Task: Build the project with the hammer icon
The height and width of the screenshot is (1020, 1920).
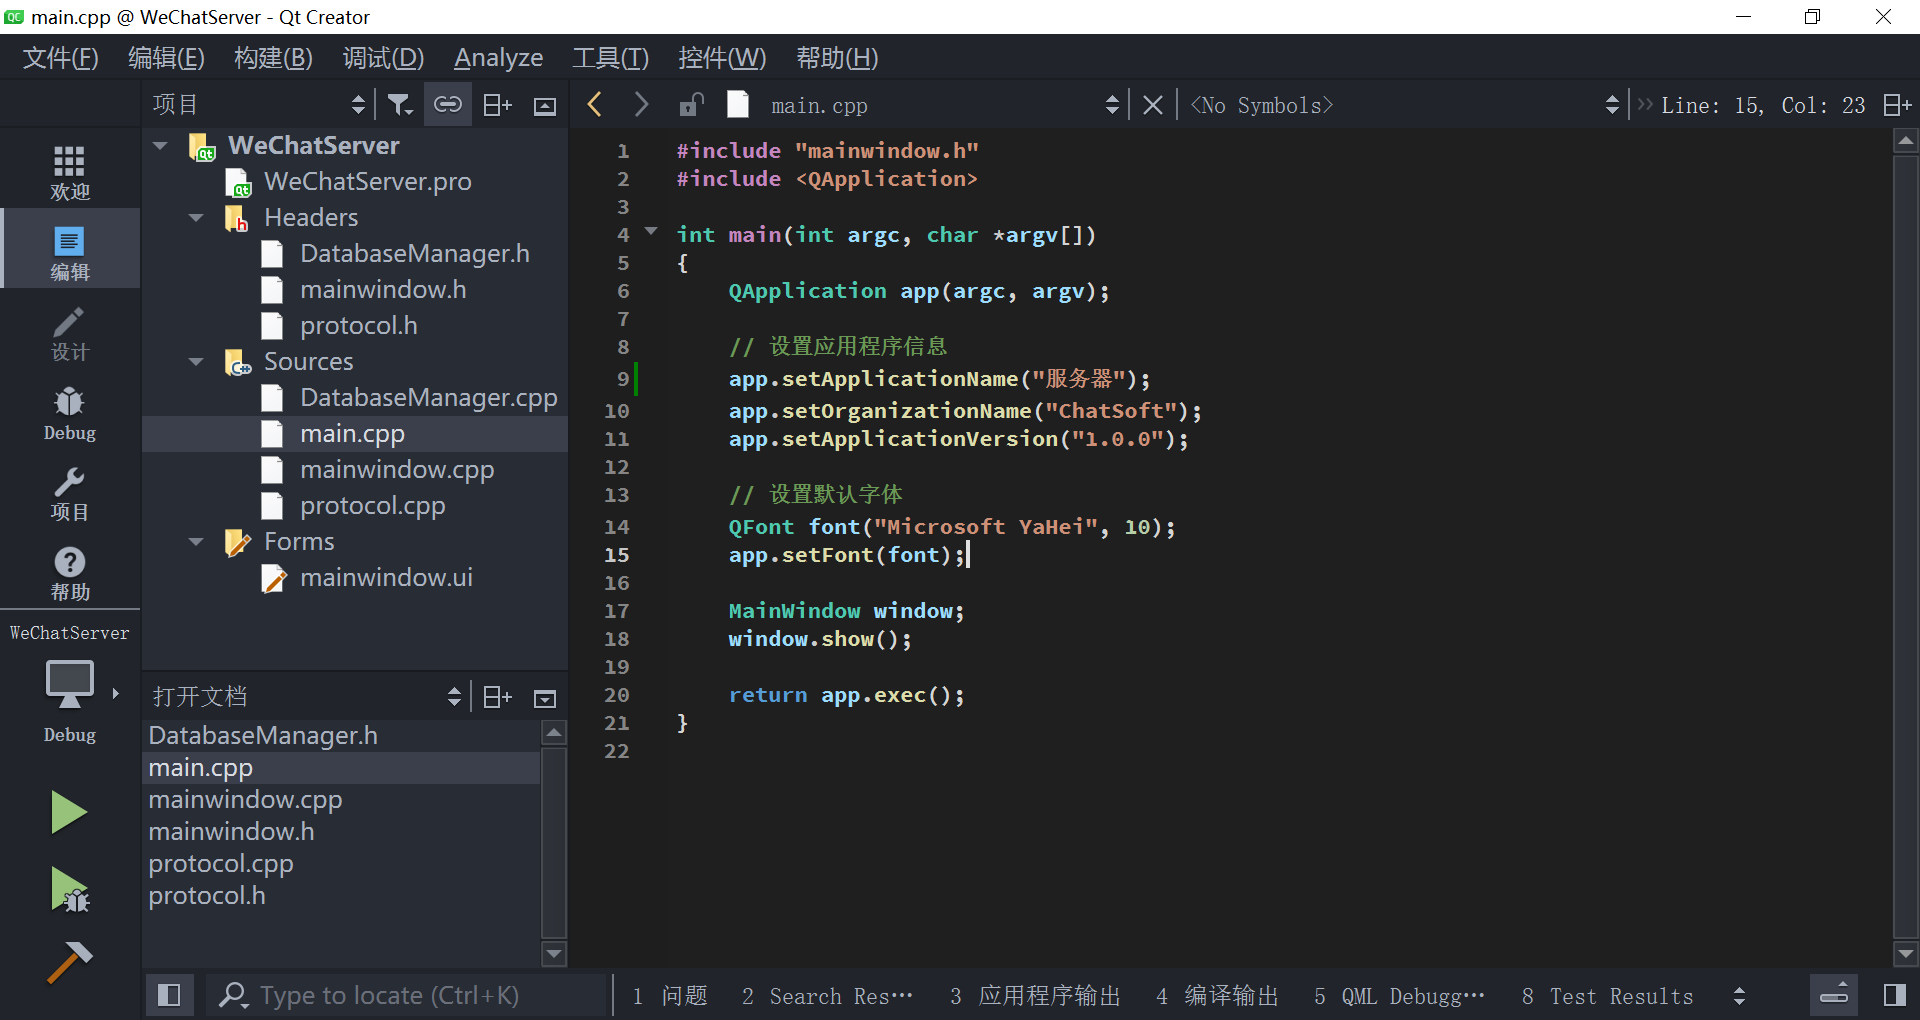Action: tap(69, 962)
